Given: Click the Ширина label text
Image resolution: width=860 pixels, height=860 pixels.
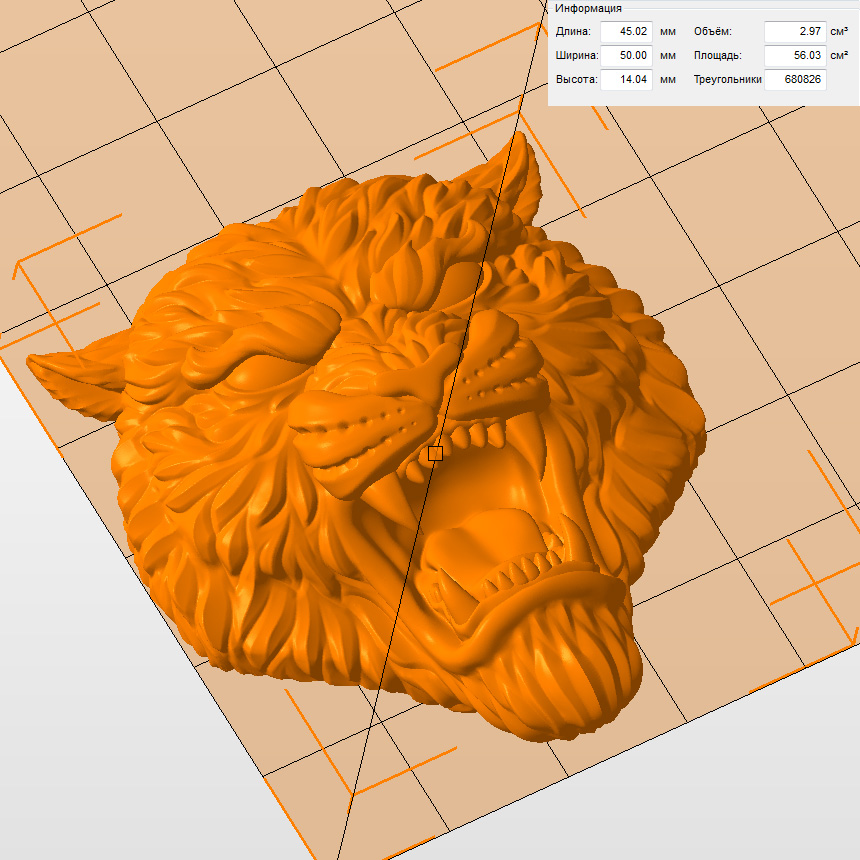Looking at the screenshot, I should point(577,55).
